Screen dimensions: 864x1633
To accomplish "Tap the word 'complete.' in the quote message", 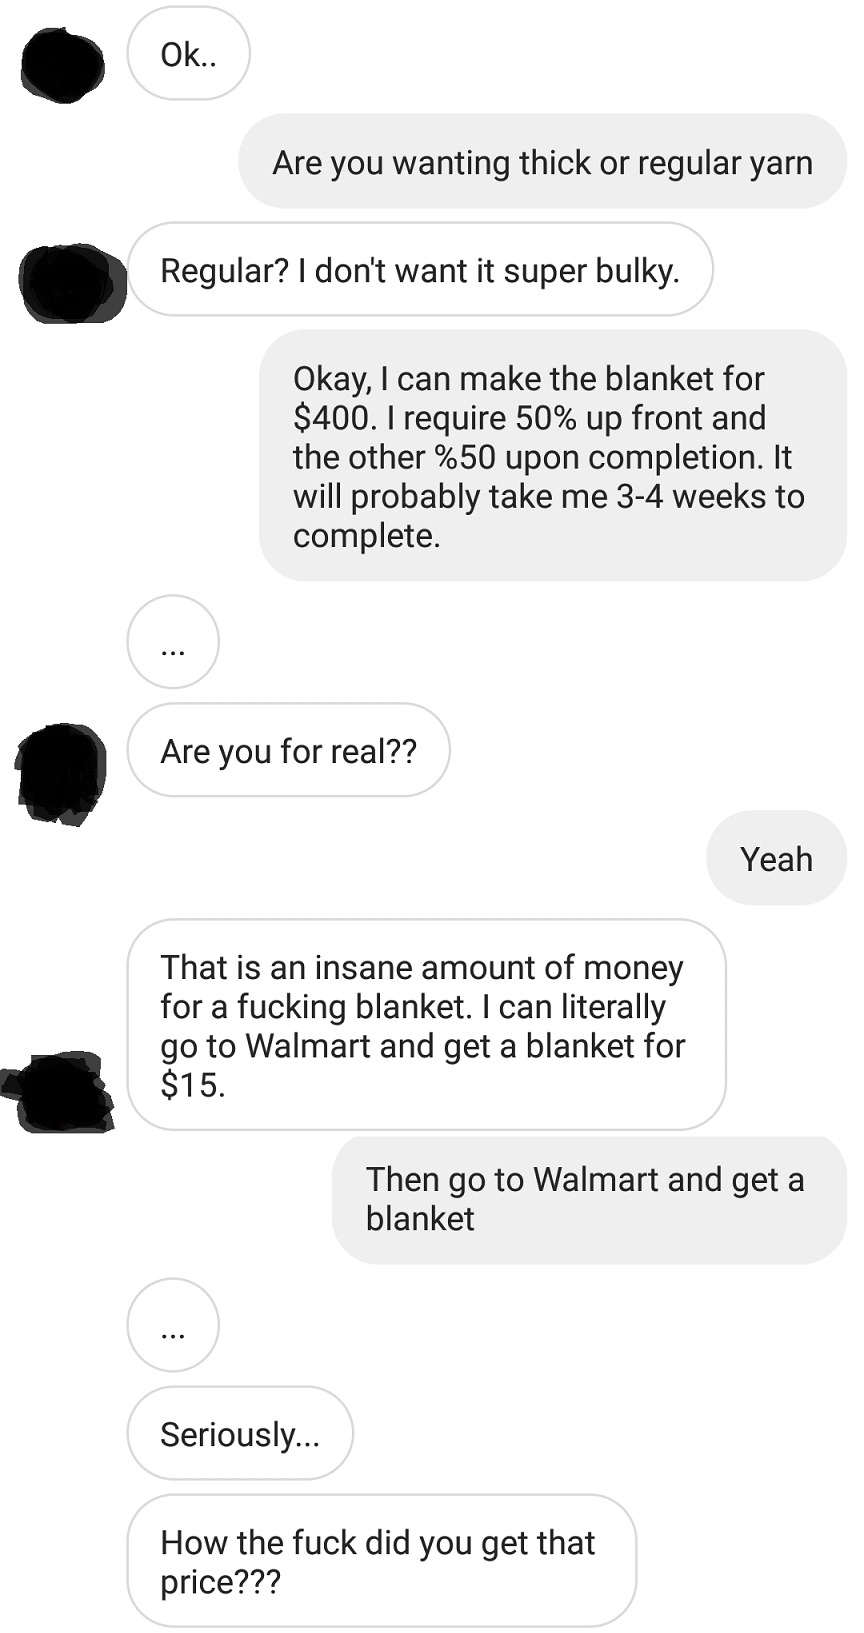I will pyautogui.click(x=366, y=536).
